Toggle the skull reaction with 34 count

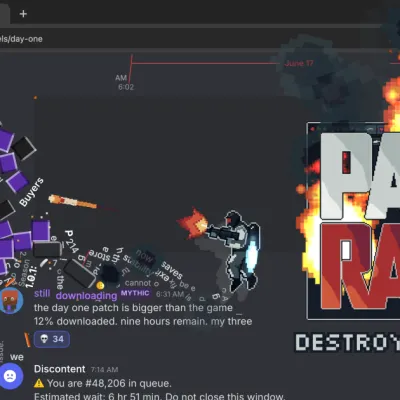[52, 339]
